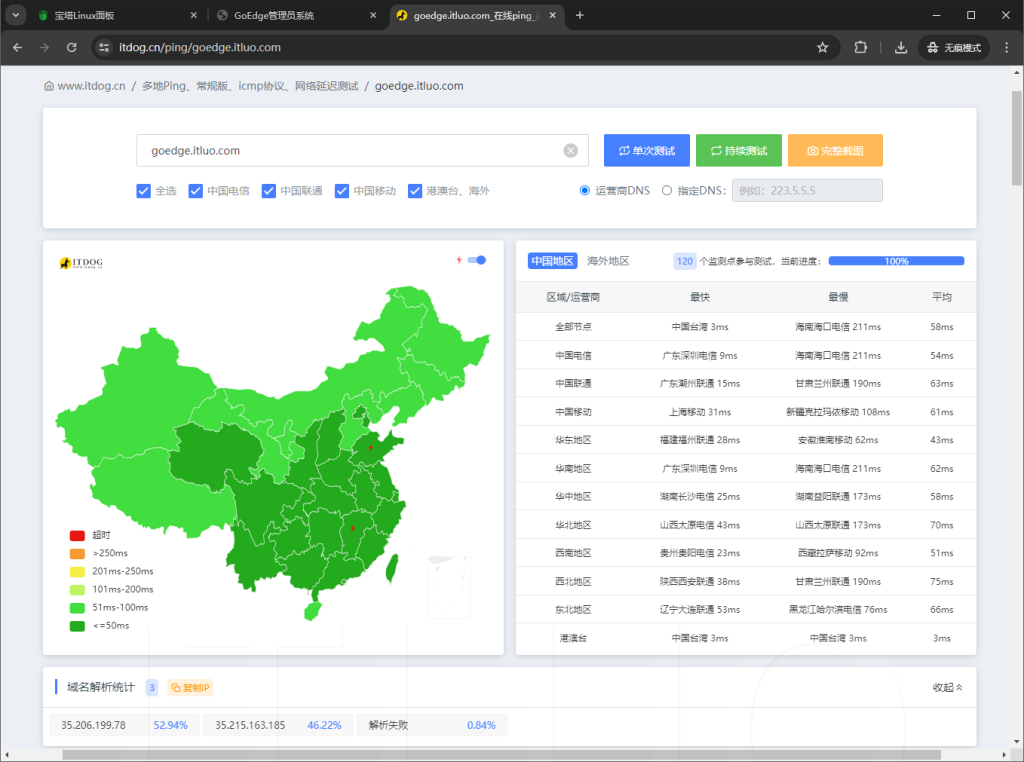Open the Chrome three-dot menu

1004,47
